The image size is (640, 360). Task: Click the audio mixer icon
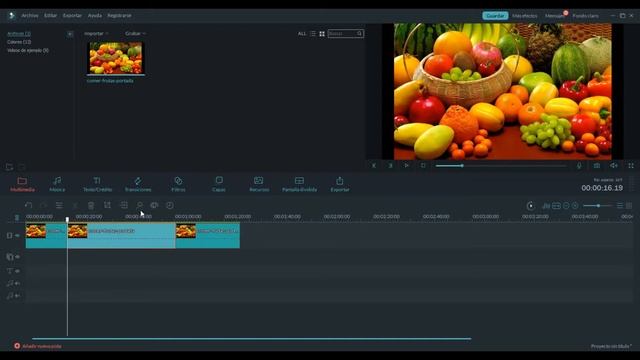(x=546, y=206)
